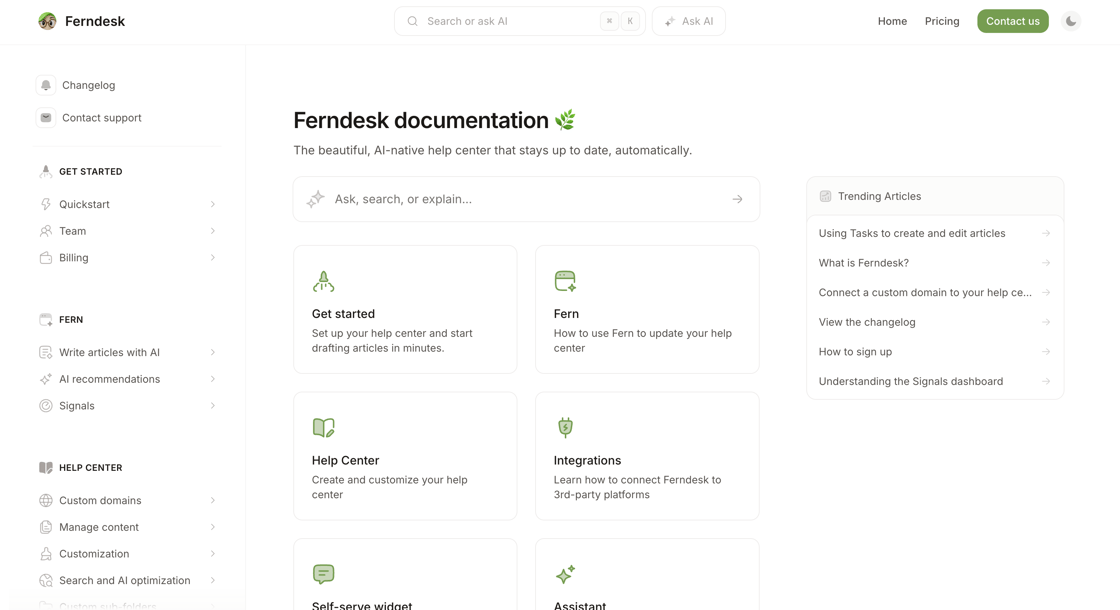Click the Search and AI optimization icon
This screenshot has height=610, width=1120.
pos(46,581)
